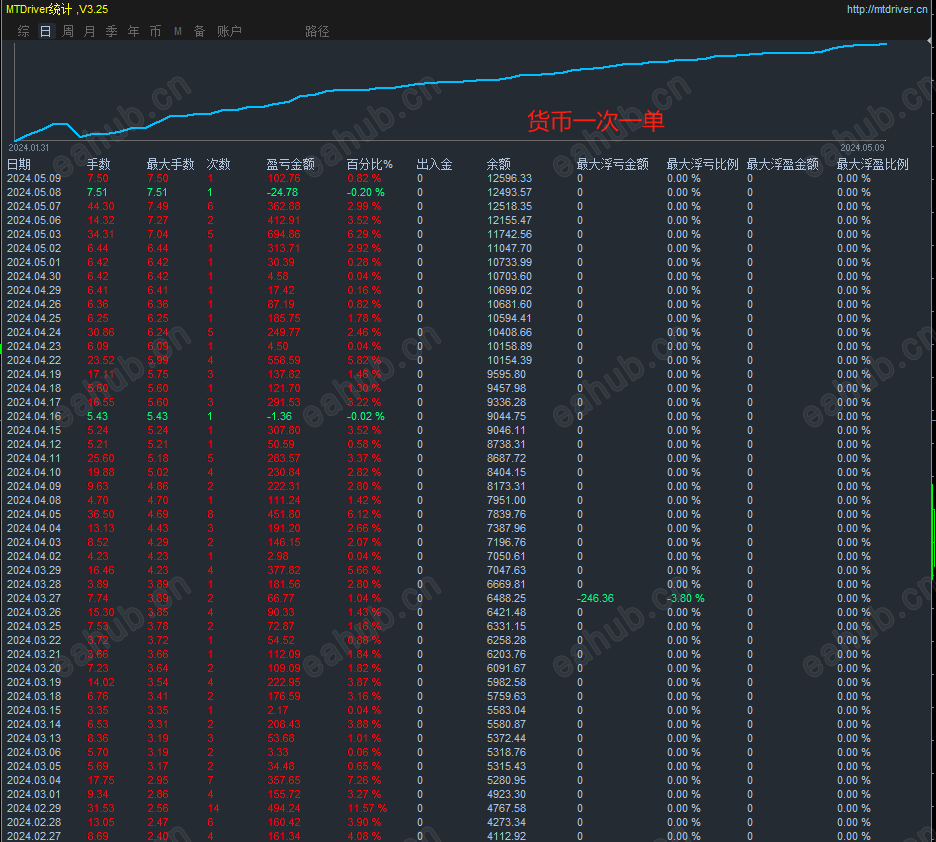Click the -246.36 floating loss value

point(595,599)
